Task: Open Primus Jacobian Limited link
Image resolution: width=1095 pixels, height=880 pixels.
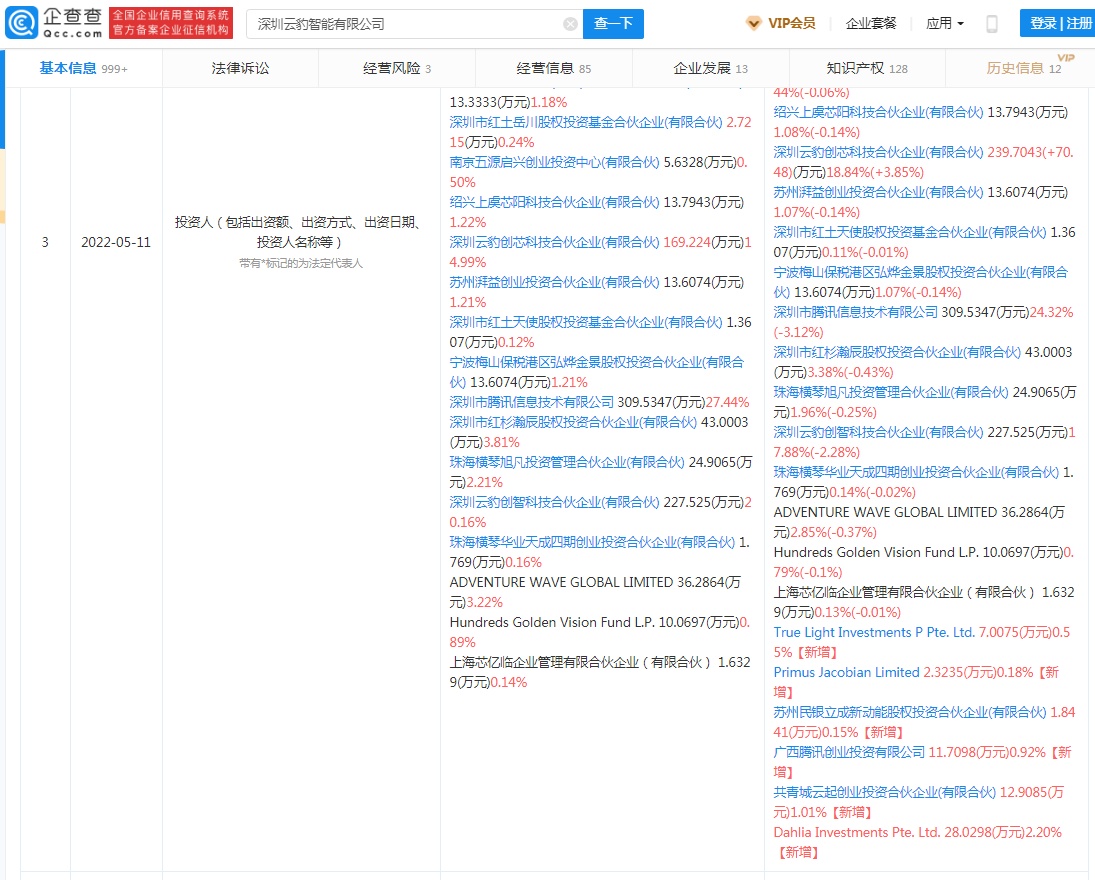Action: (x=846, y=672)
